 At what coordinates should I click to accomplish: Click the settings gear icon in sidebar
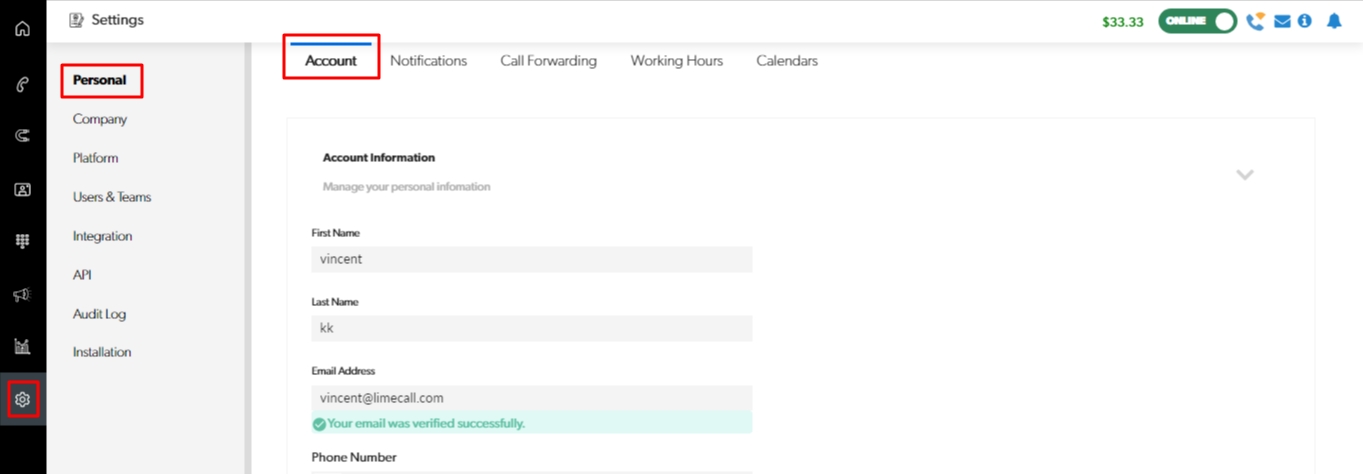tap(22, 400)
